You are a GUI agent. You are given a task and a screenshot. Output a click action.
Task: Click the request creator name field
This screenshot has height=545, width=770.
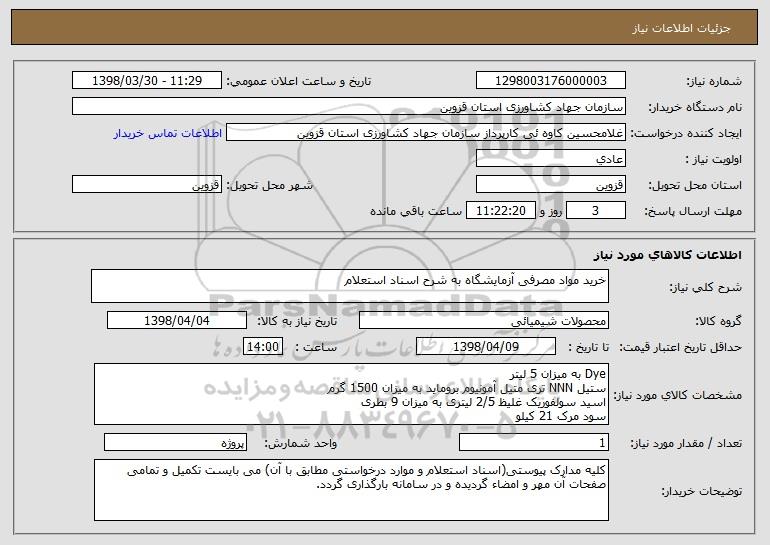[426, 133]
